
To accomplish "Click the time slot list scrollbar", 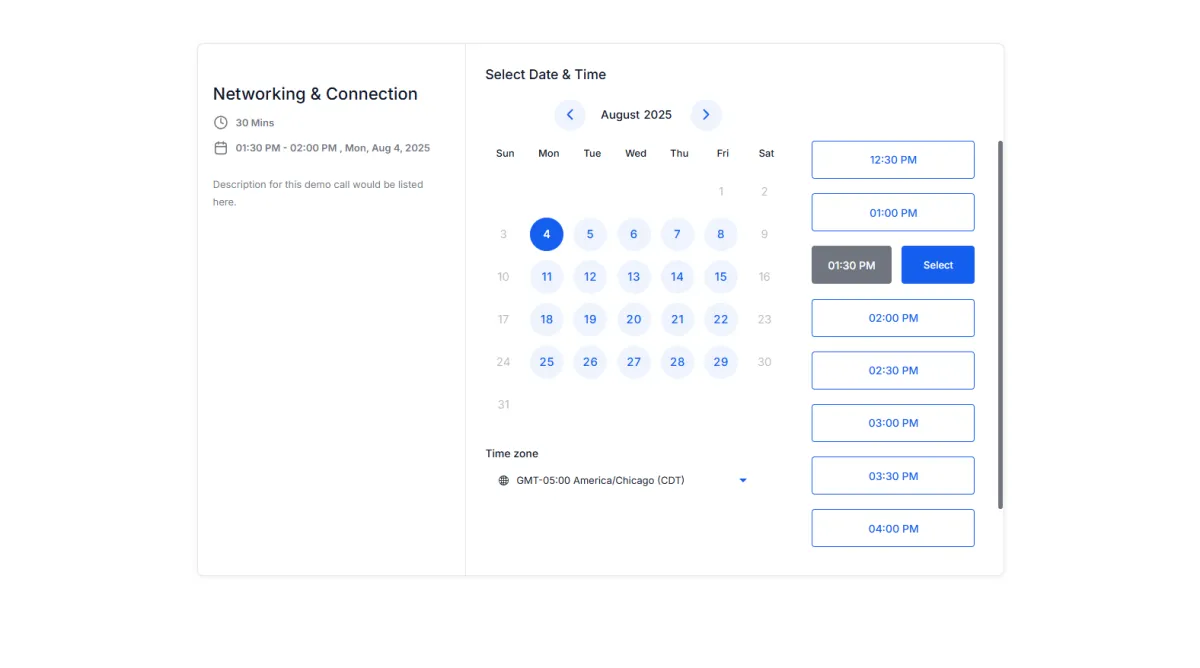I will click(1000, 325).
